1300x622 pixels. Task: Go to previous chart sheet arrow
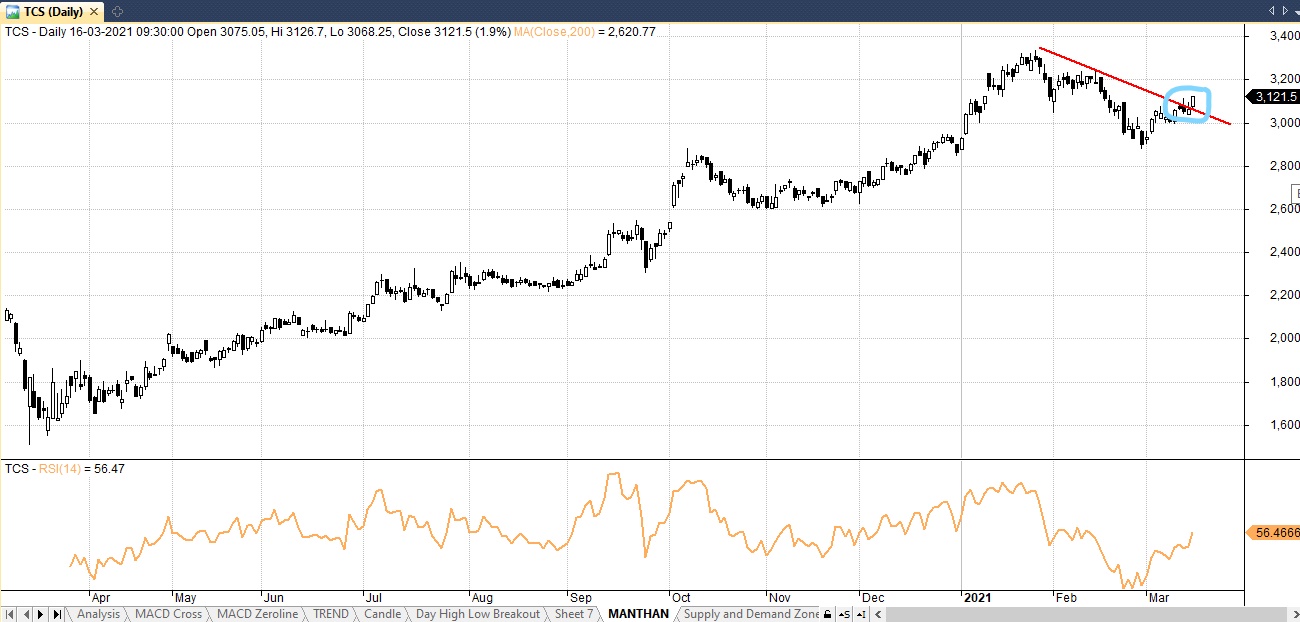pos(27,614)
